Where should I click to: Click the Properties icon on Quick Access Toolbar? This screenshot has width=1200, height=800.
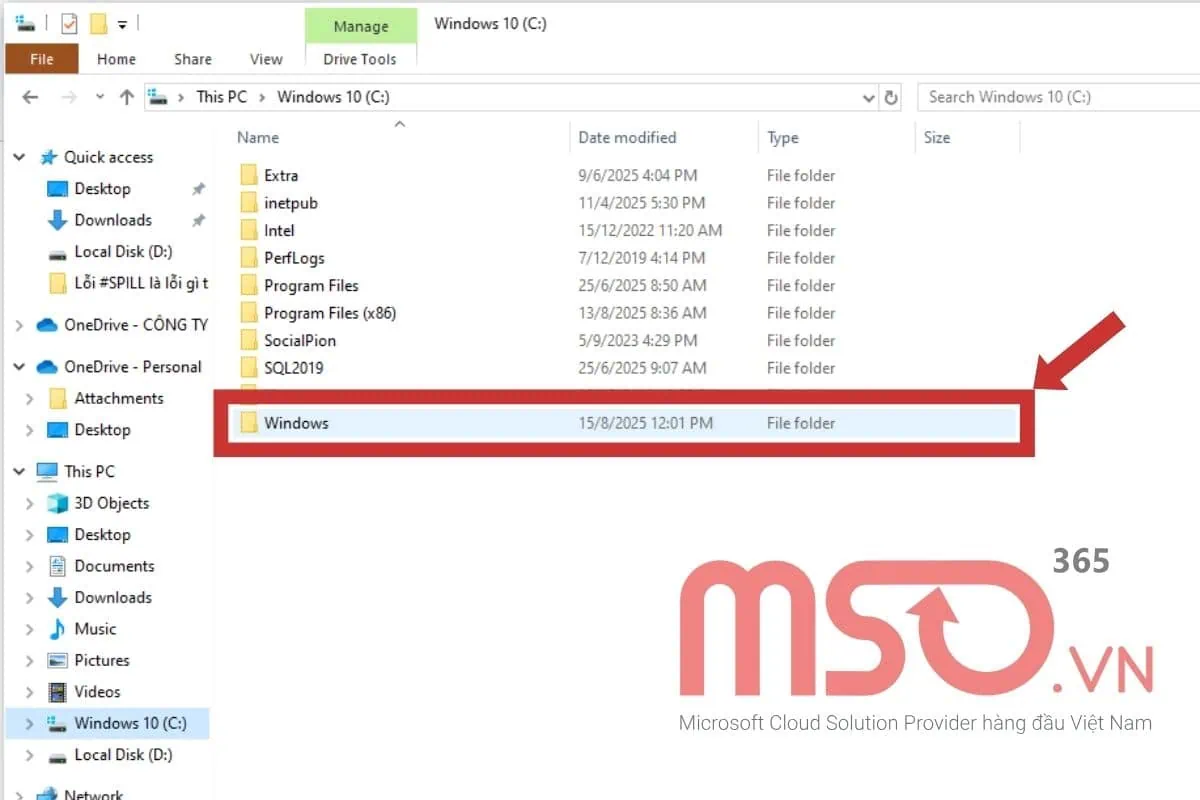pyautogui.click(x=69, y=23)
